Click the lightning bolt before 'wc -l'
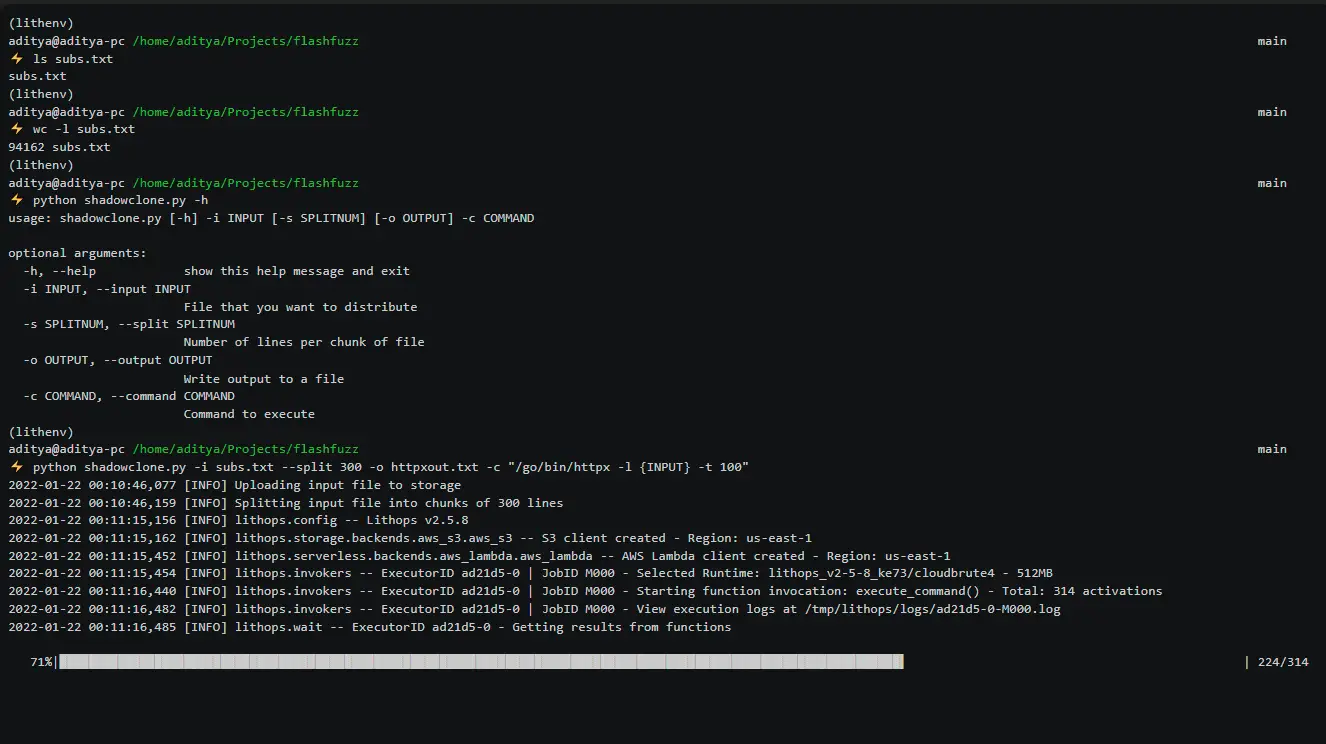The width and height of the screenshot is (1326, 744). pyautogui.click(x=16, y=129)
